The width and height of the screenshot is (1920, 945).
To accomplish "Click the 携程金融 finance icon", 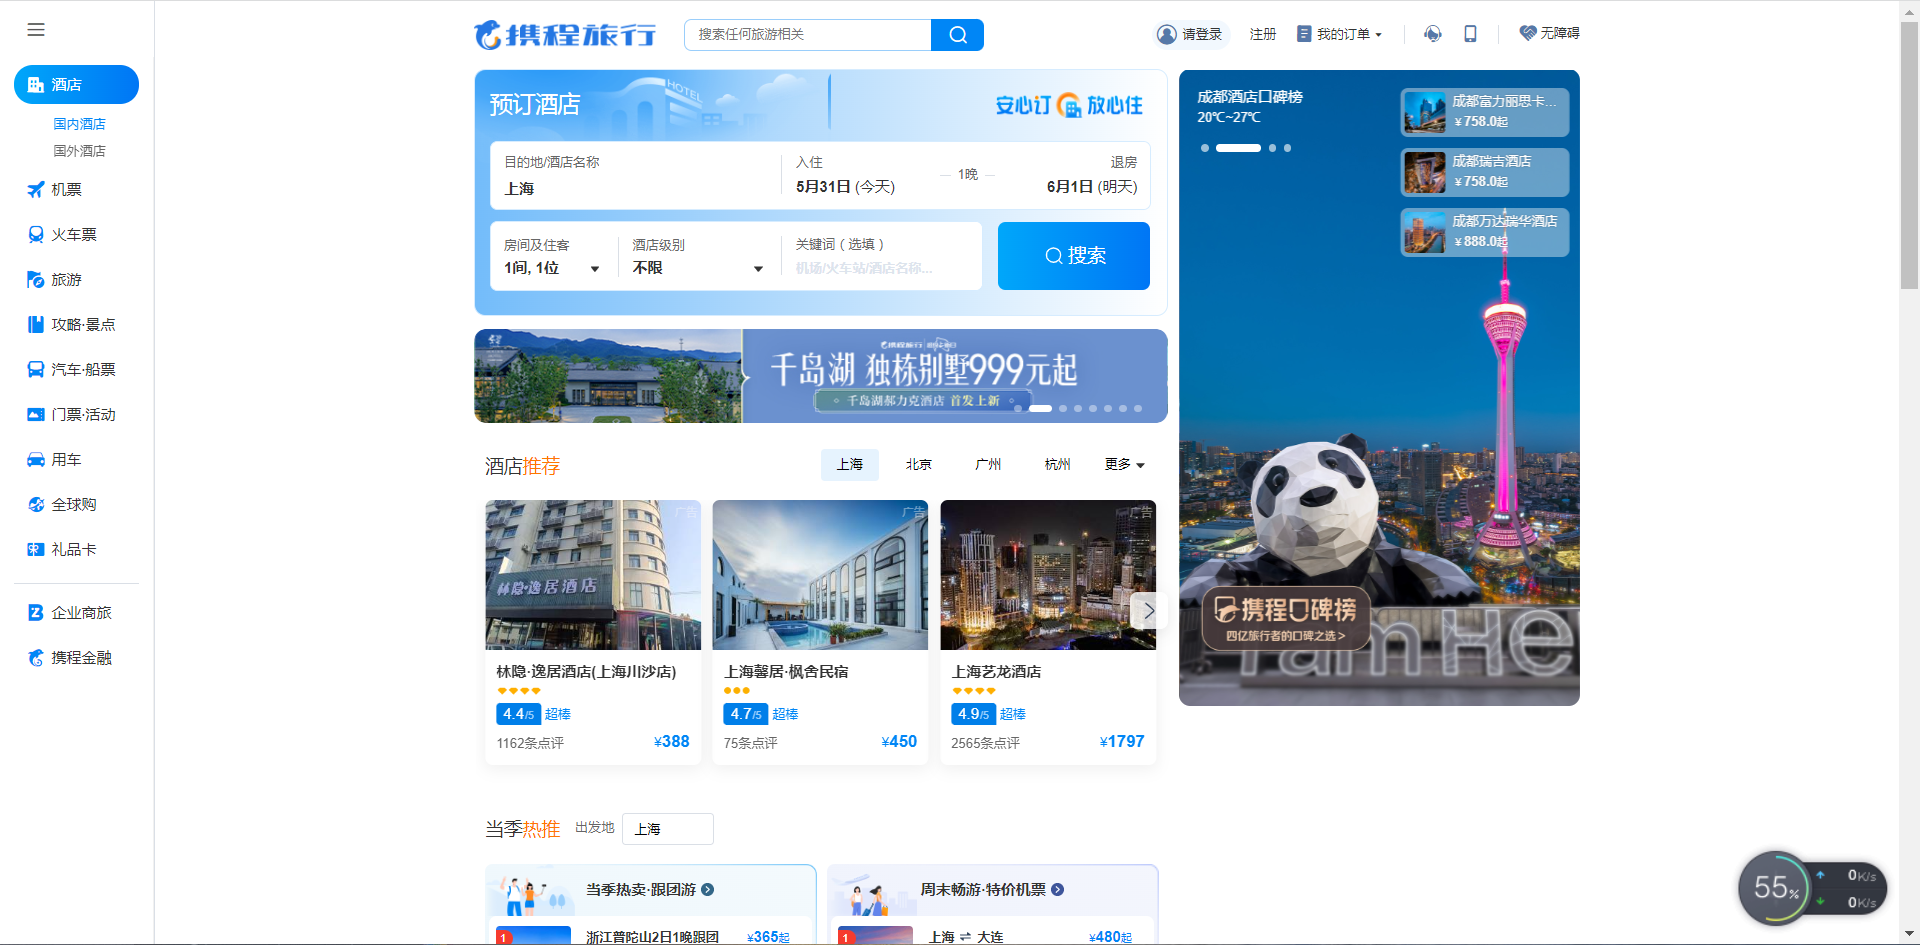I will coord(36,658).
